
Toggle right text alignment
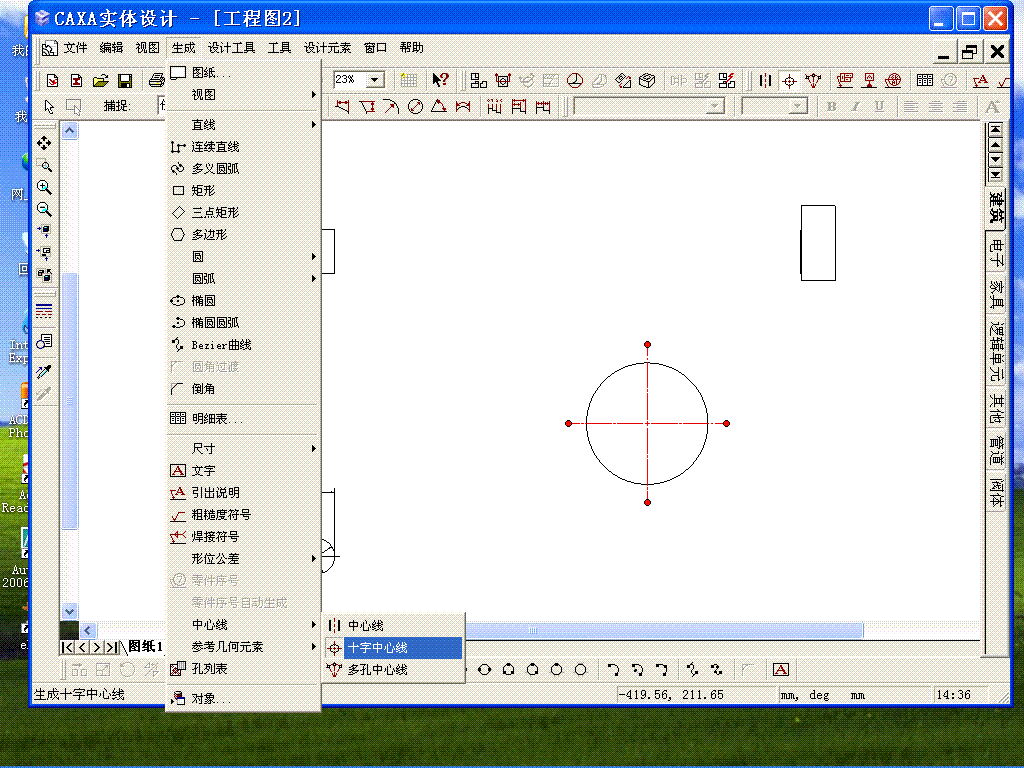pyautogui.click(x=959, y=106)
